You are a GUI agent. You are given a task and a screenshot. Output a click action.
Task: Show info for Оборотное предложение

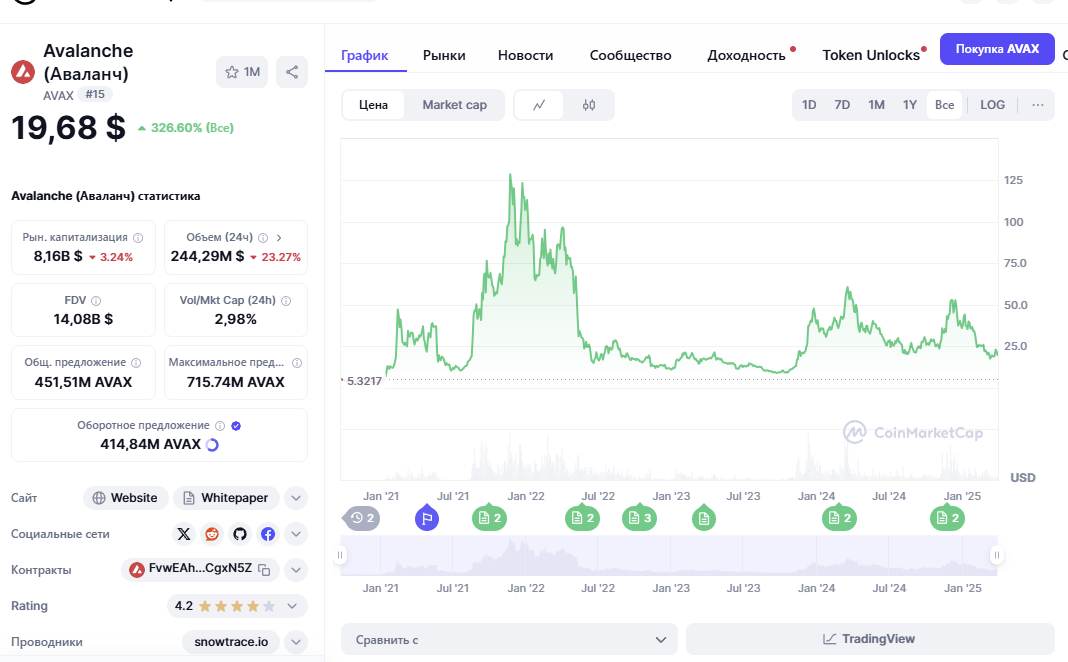click(x=220, y=426)
